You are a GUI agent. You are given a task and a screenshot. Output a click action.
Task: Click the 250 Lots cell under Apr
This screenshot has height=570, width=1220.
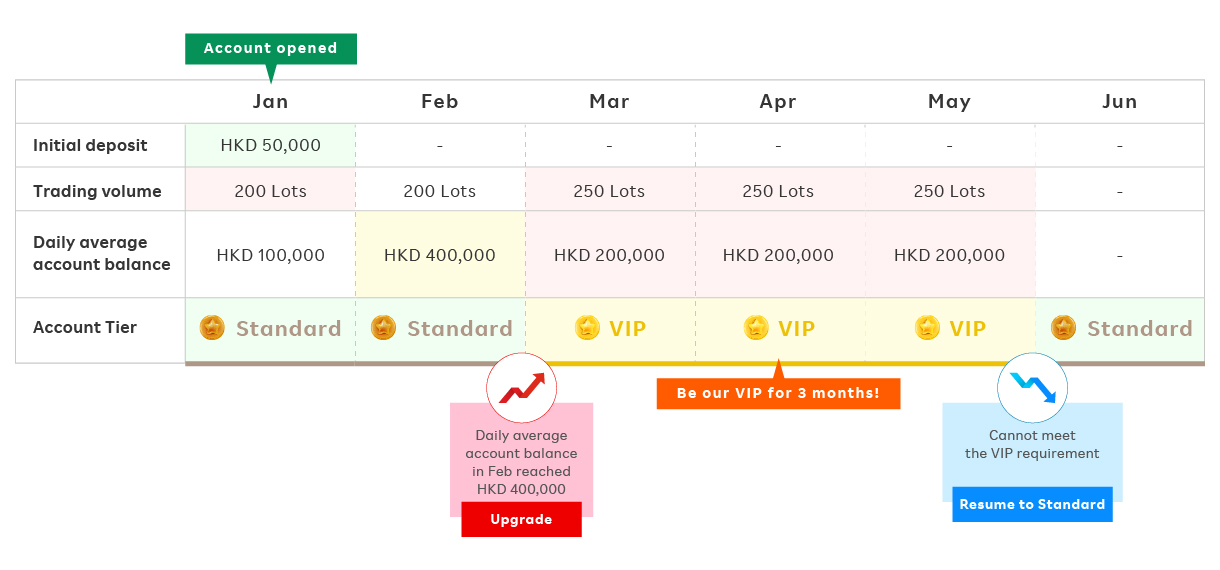tap(778, 191)
